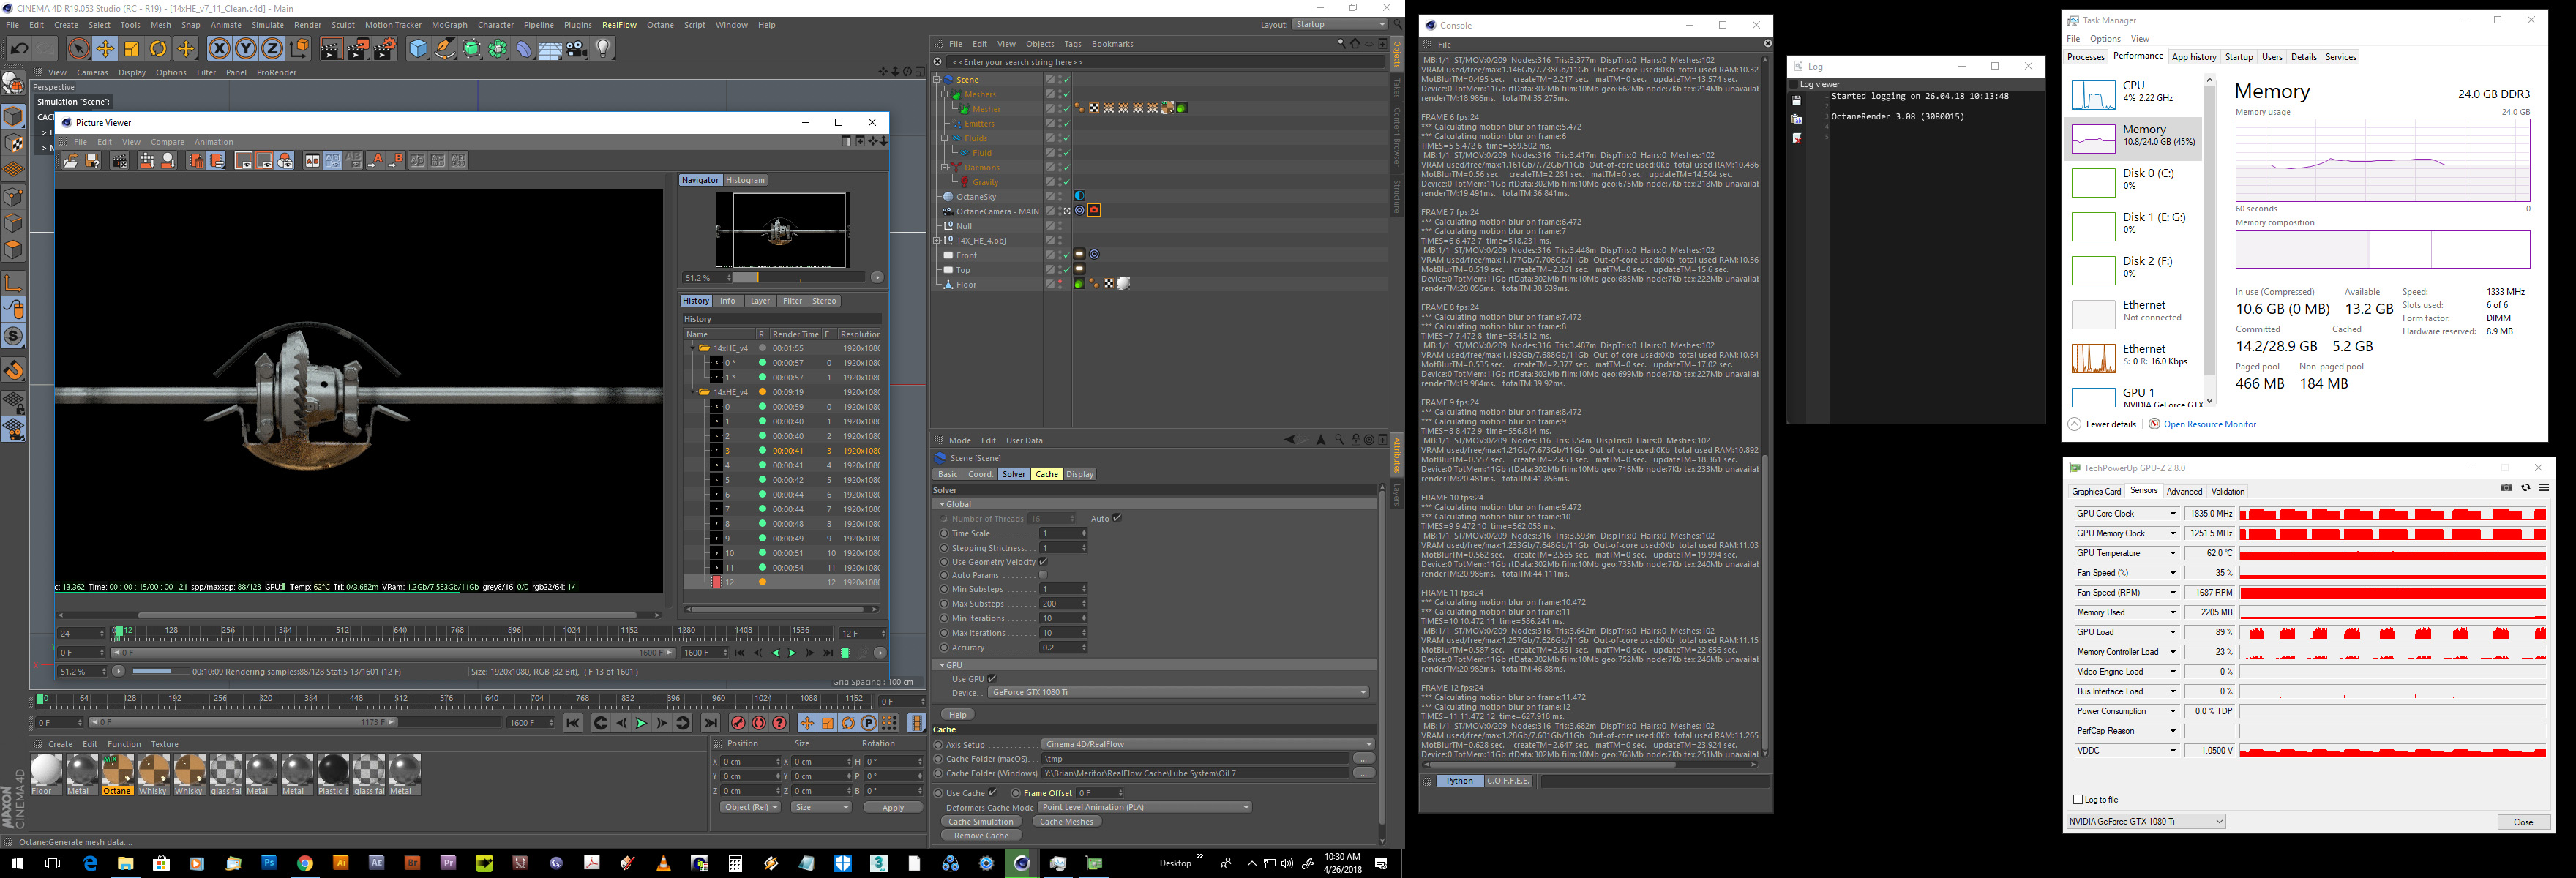Click Picture Viewer's open image folder icon
Viewport: 2576px width, 878px height.
(70, 161)
